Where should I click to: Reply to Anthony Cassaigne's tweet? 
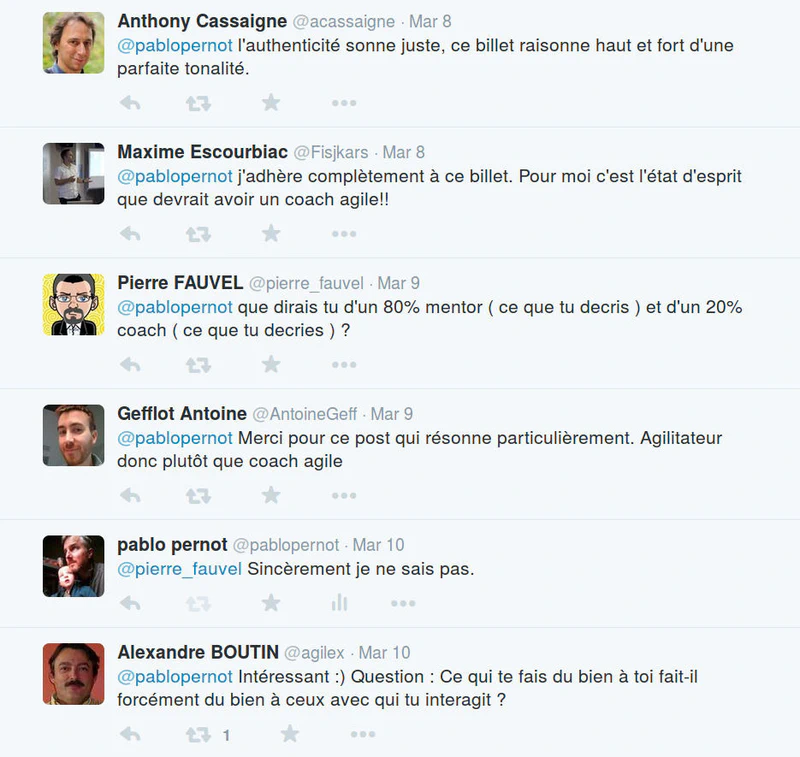tap(130, 102)
